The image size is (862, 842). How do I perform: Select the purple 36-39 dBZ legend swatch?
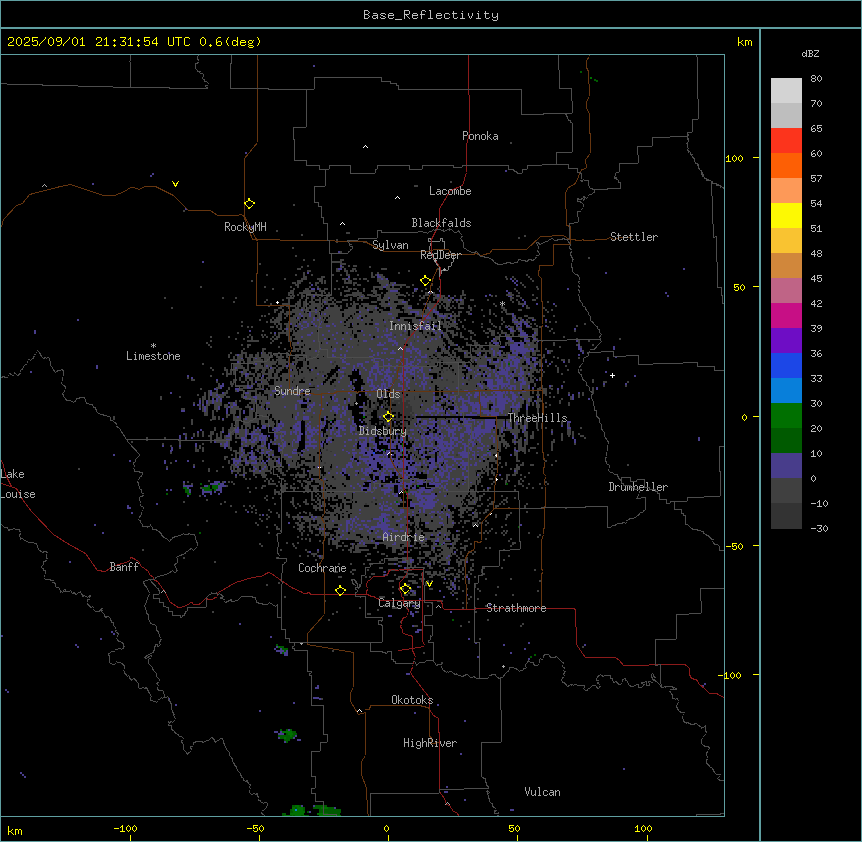tap(786, 341)
